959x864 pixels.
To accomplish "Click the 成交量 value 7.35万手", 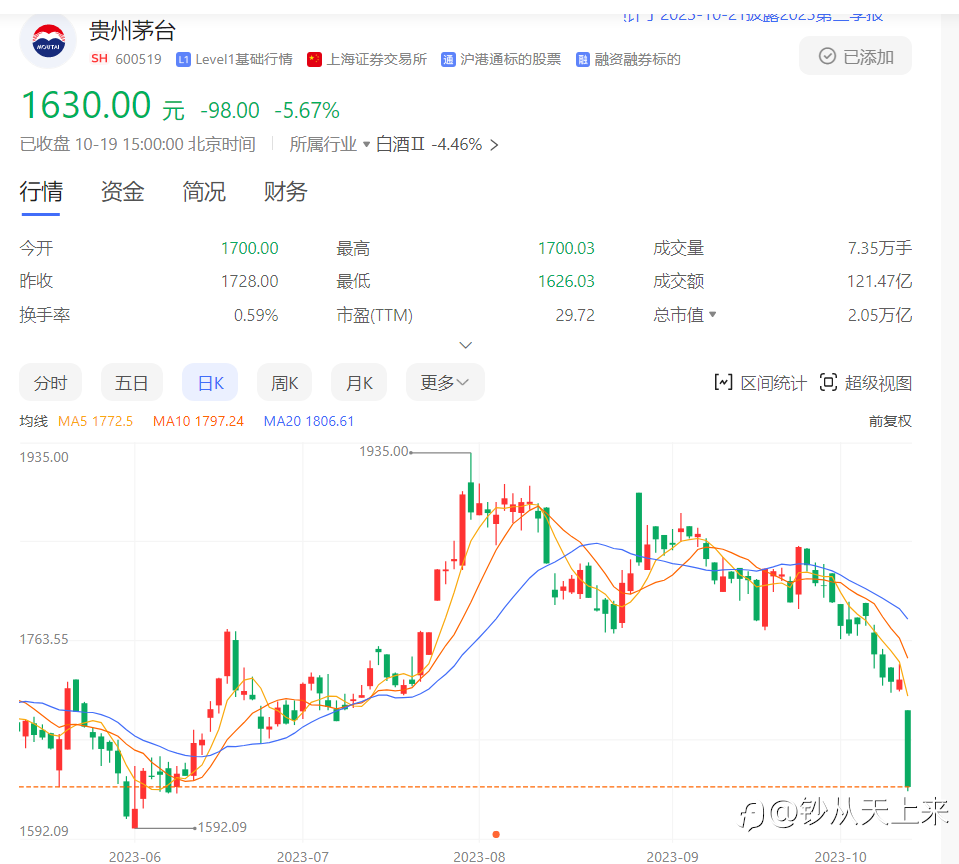I will point(879,248).
